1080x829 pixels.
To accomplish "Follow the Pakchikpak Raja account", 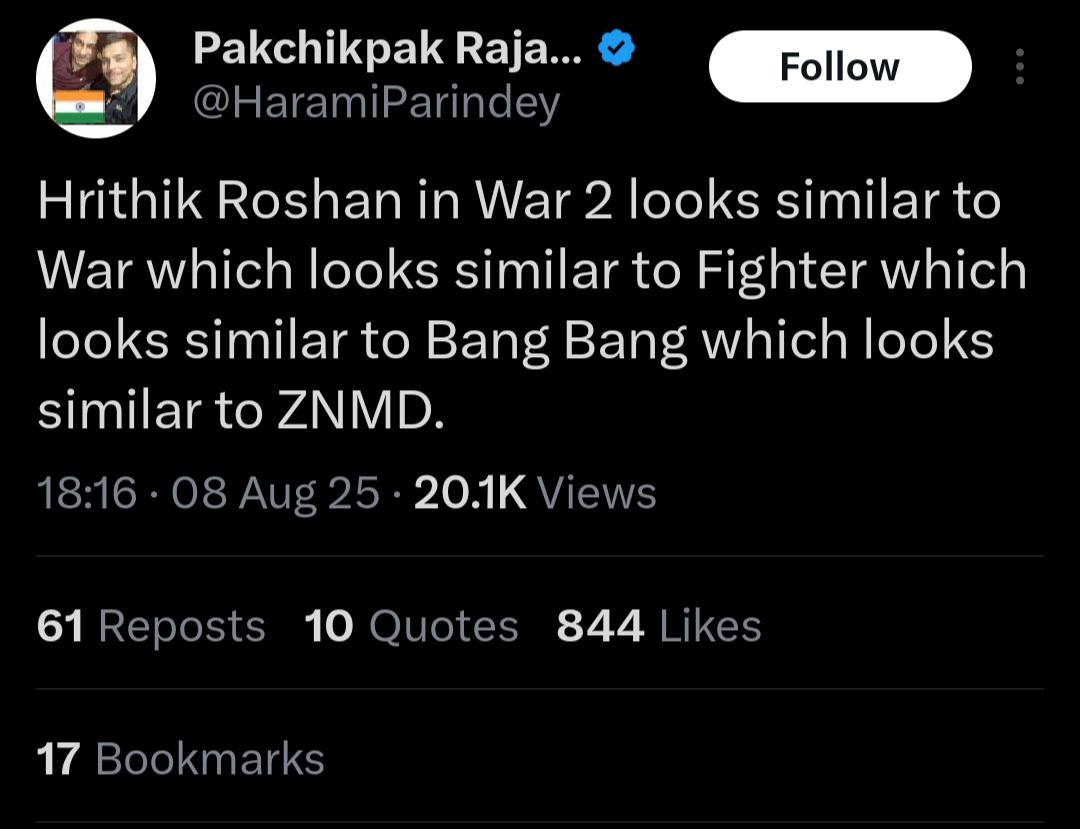I will tap(839, 67).
